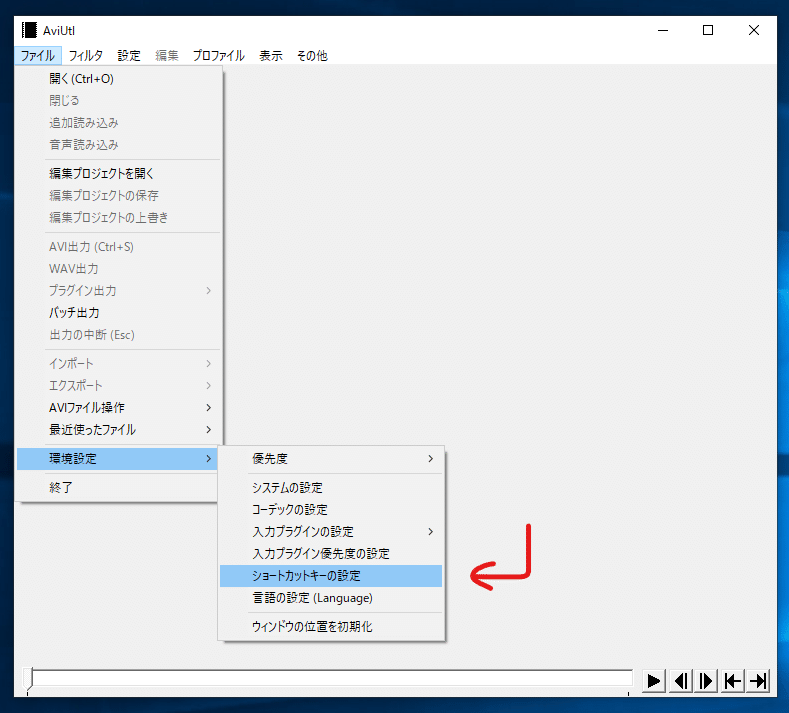The width and height of the screenshot is (789, 713).
Task: Select ウィンドウの位置を初期化
Action: 331,626
